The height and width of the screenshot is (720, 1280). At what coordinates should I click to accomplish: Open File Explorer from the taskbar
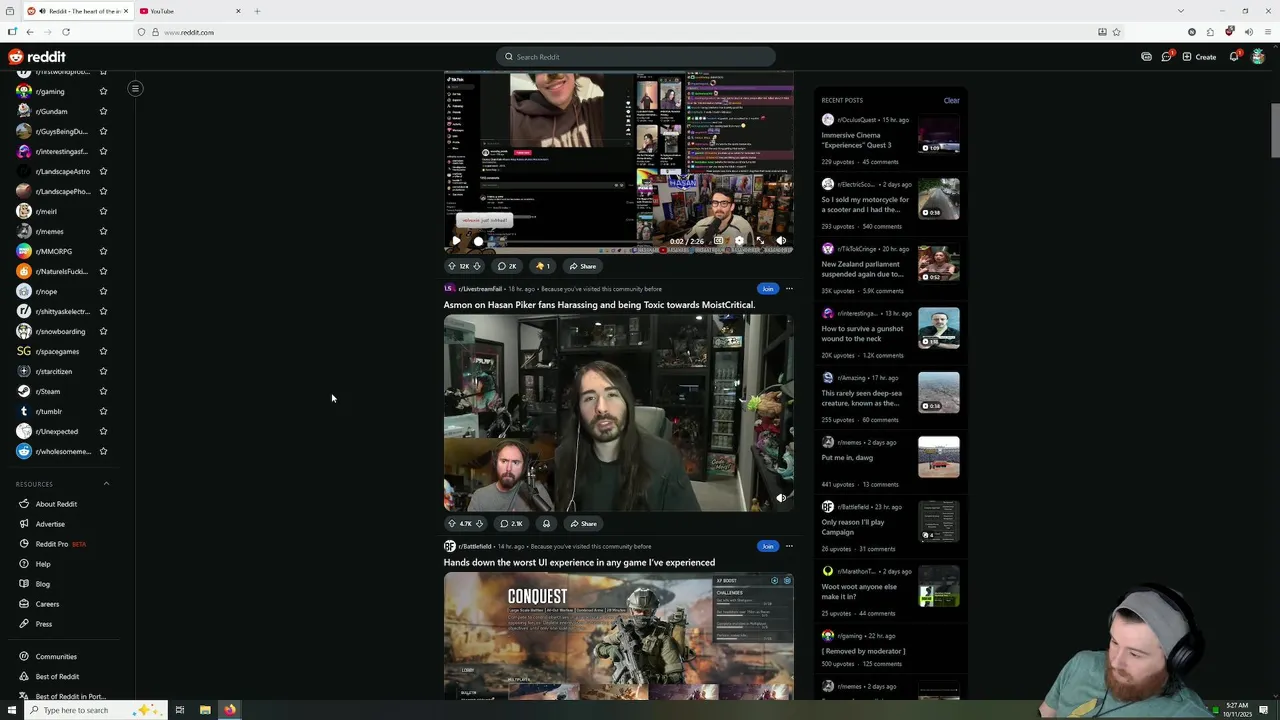click(205, 710)
